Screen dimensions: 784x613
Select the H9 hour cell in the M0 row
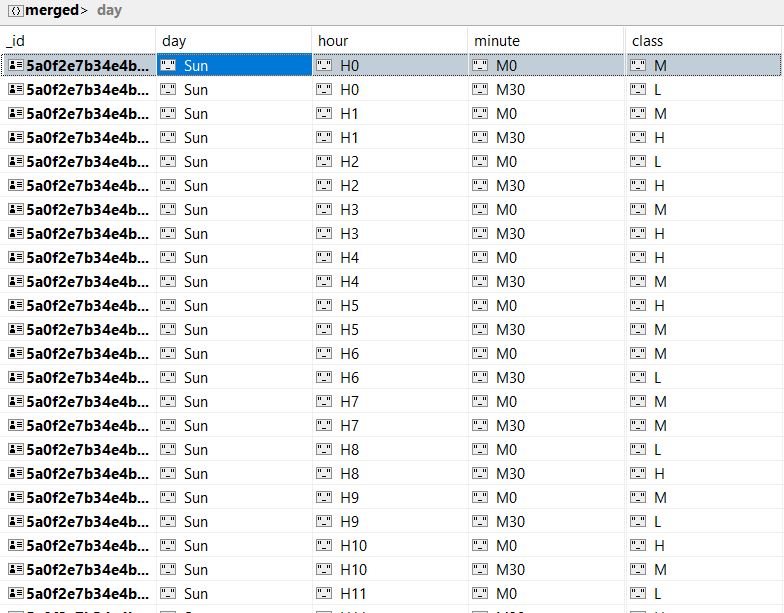click(390, 497)
